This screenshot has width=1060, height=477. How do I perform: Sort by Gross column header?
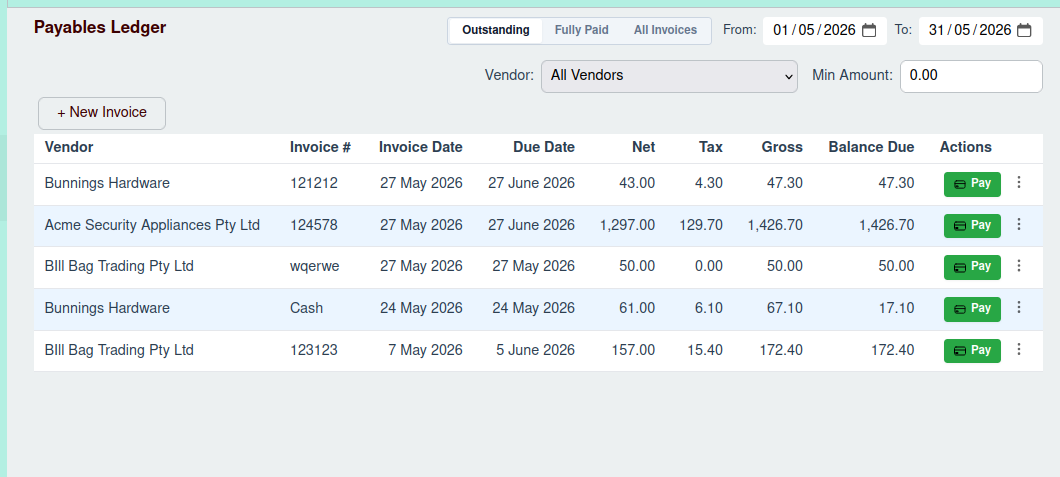(x=782, y=147)
